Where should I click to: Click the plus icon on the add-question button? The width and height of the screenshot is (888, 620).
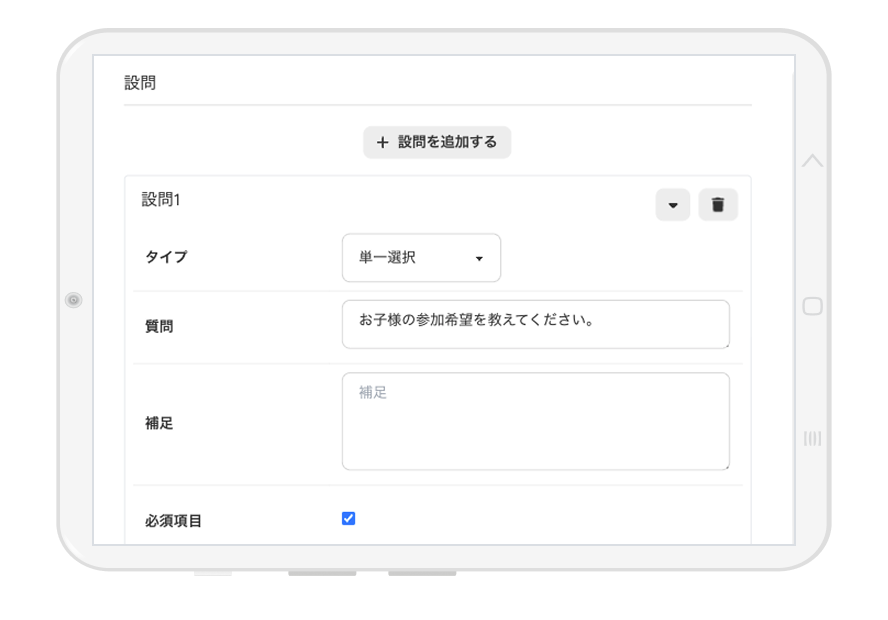click(382, 143)
